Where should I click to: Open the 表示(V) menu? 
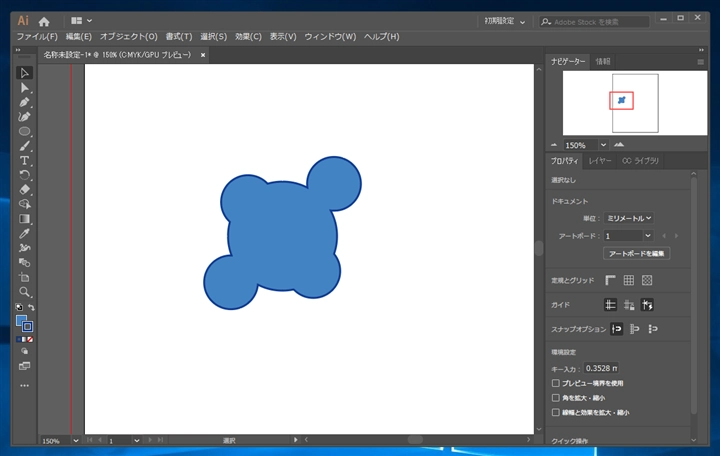point(283,36)
